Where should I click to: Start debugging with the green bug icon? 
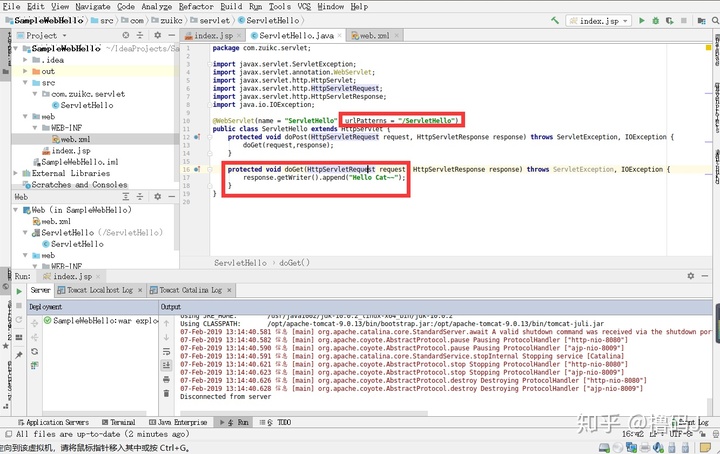pos(656,21)
